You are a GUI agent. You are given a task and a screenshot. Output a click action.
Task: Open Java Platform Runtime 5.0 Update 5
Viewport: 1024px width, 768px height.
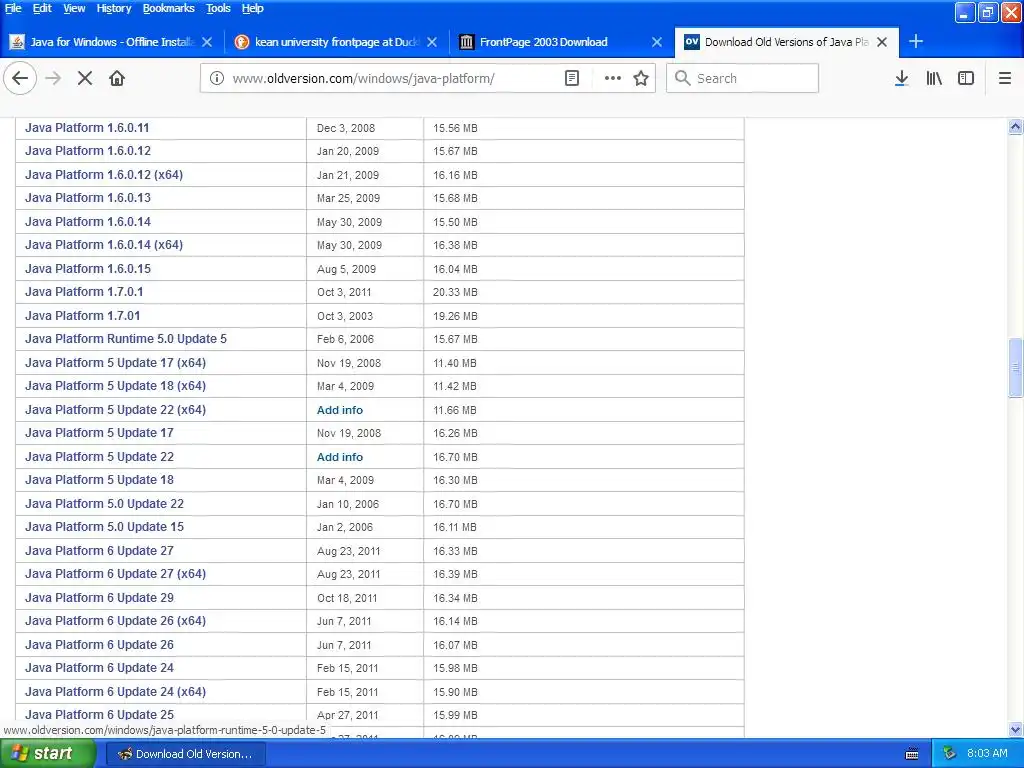click(125, 339)
